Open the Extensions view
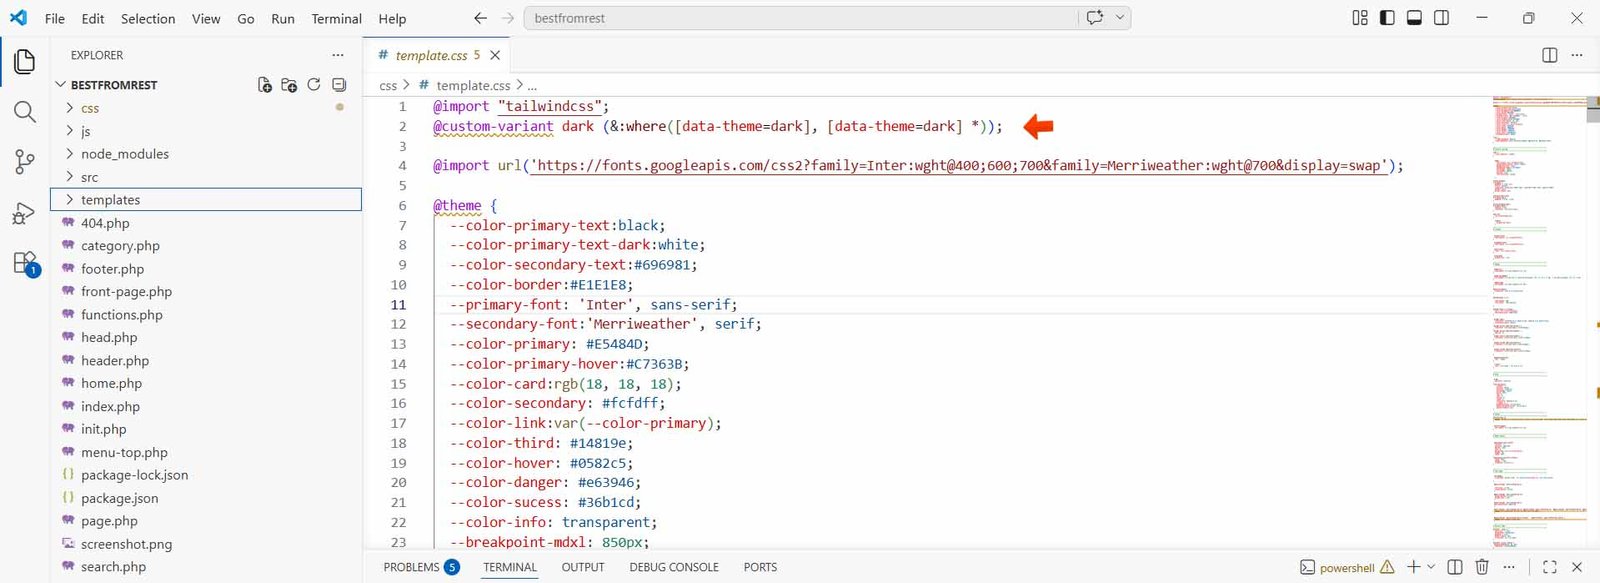The width and height of the screenshot is (1600, 583). [25, 264]
